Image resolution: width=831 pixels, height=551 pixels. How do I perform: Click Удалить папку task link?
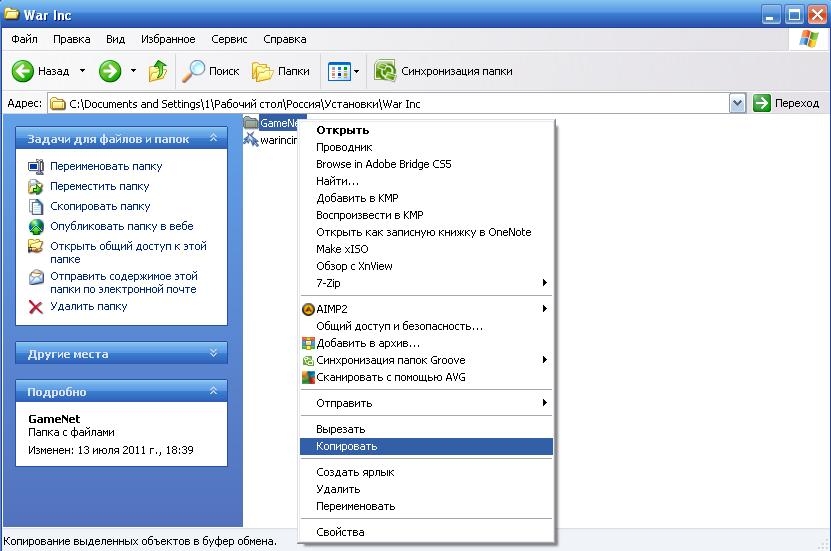pyautogui.click(x=89, y=306)
